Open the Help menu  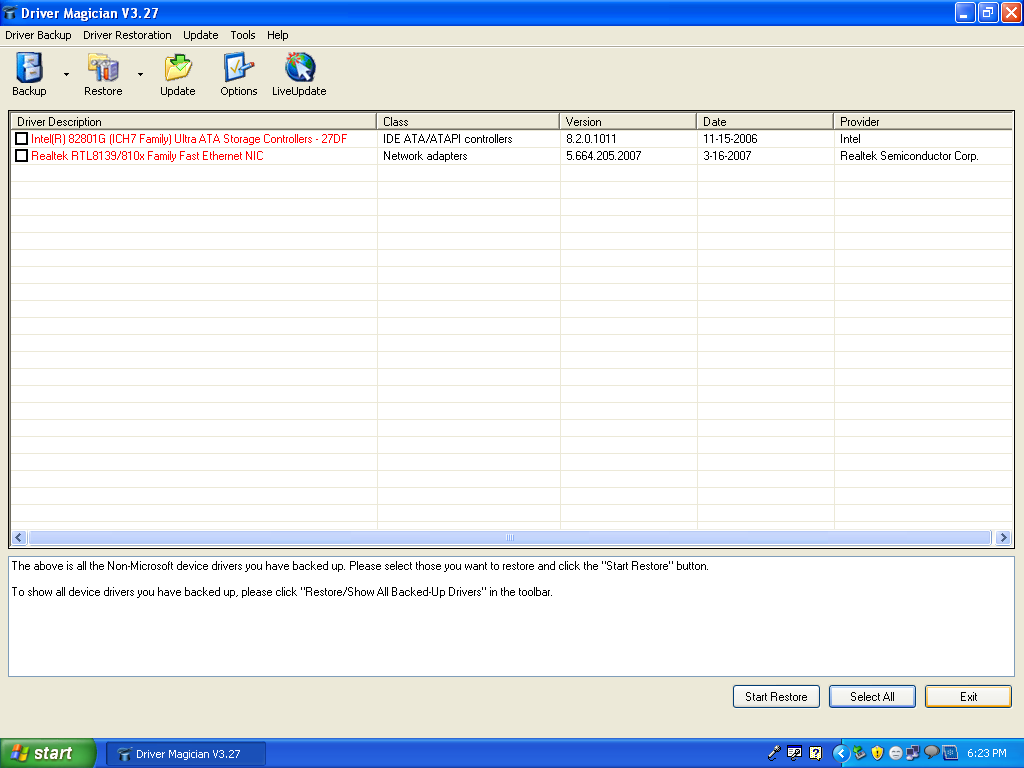(x=278, y=35)
